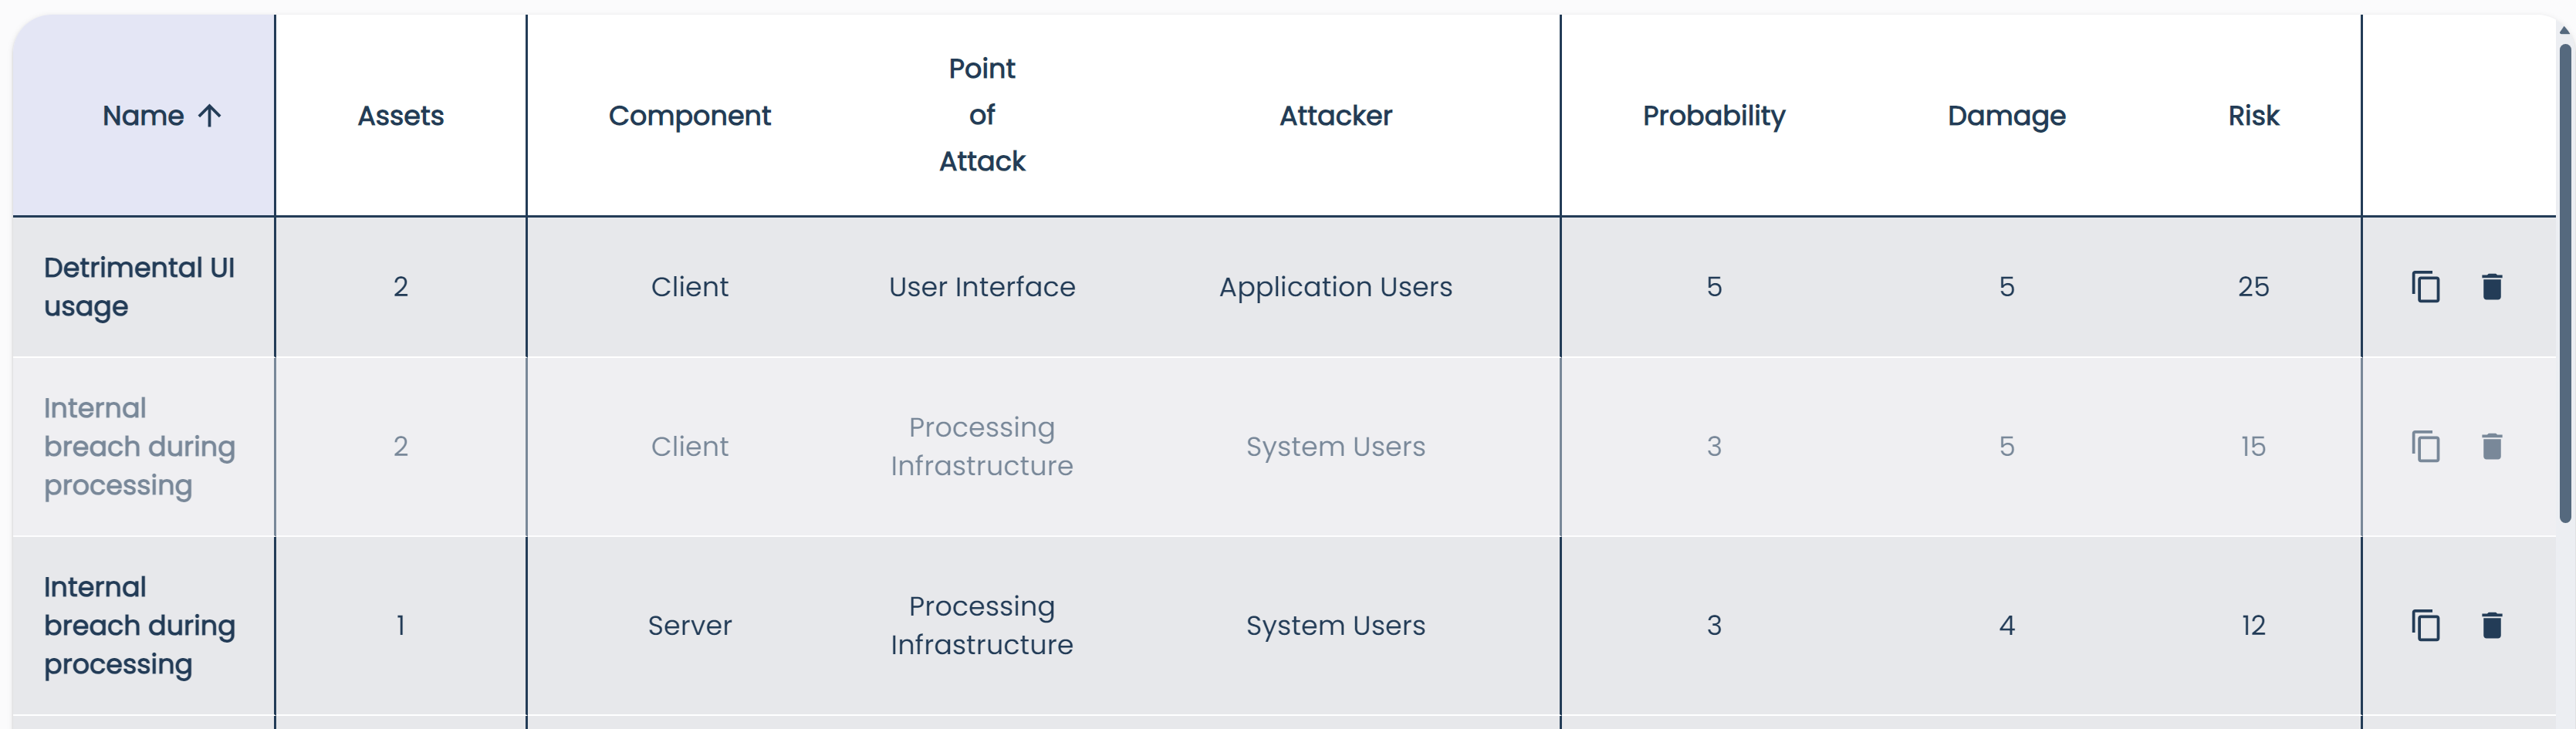Sort the table by Risk
Viewport: 2576px width, 729px height.
pyautogui.click(x=2252, y=116)
